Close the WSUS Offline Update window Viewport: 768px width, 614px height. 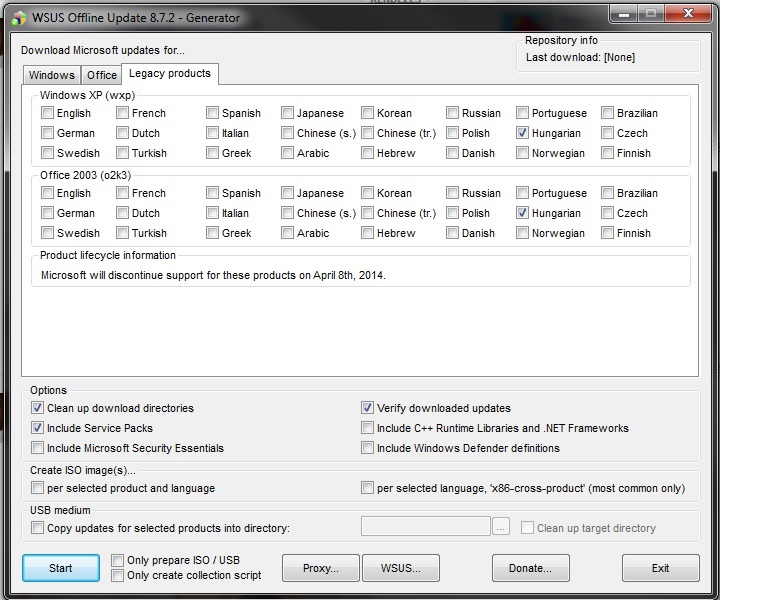[x=688, y=14]
